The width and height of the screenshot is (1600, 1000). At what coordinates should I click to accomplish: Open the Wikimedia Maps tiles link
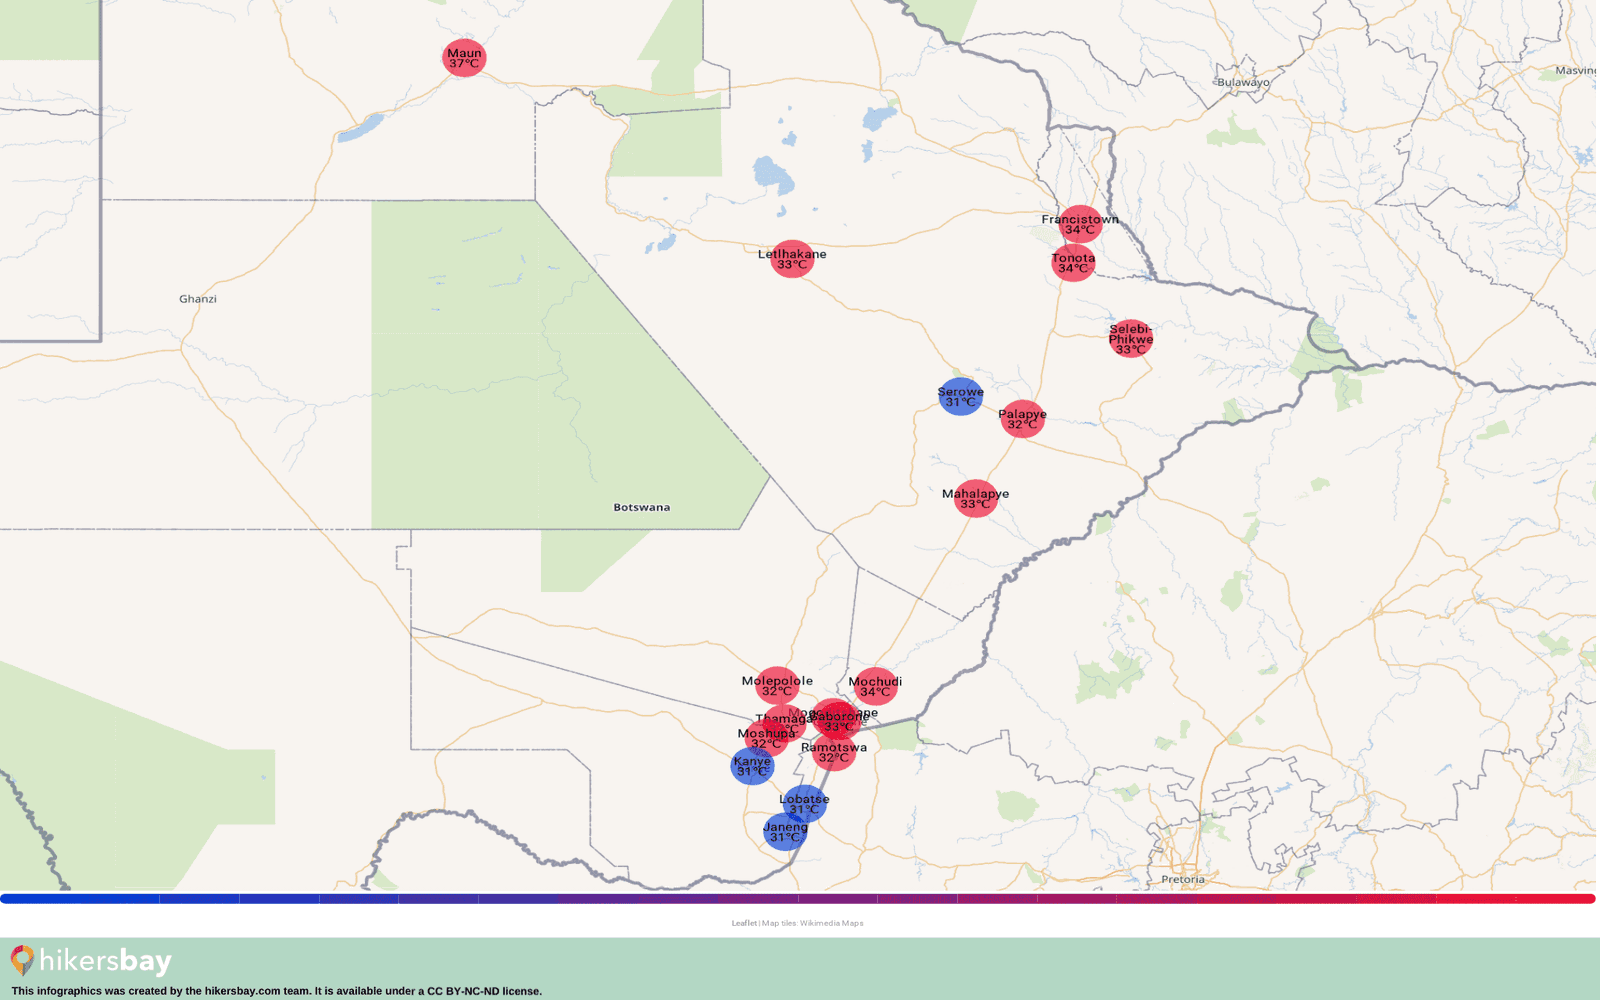(831, 923)
